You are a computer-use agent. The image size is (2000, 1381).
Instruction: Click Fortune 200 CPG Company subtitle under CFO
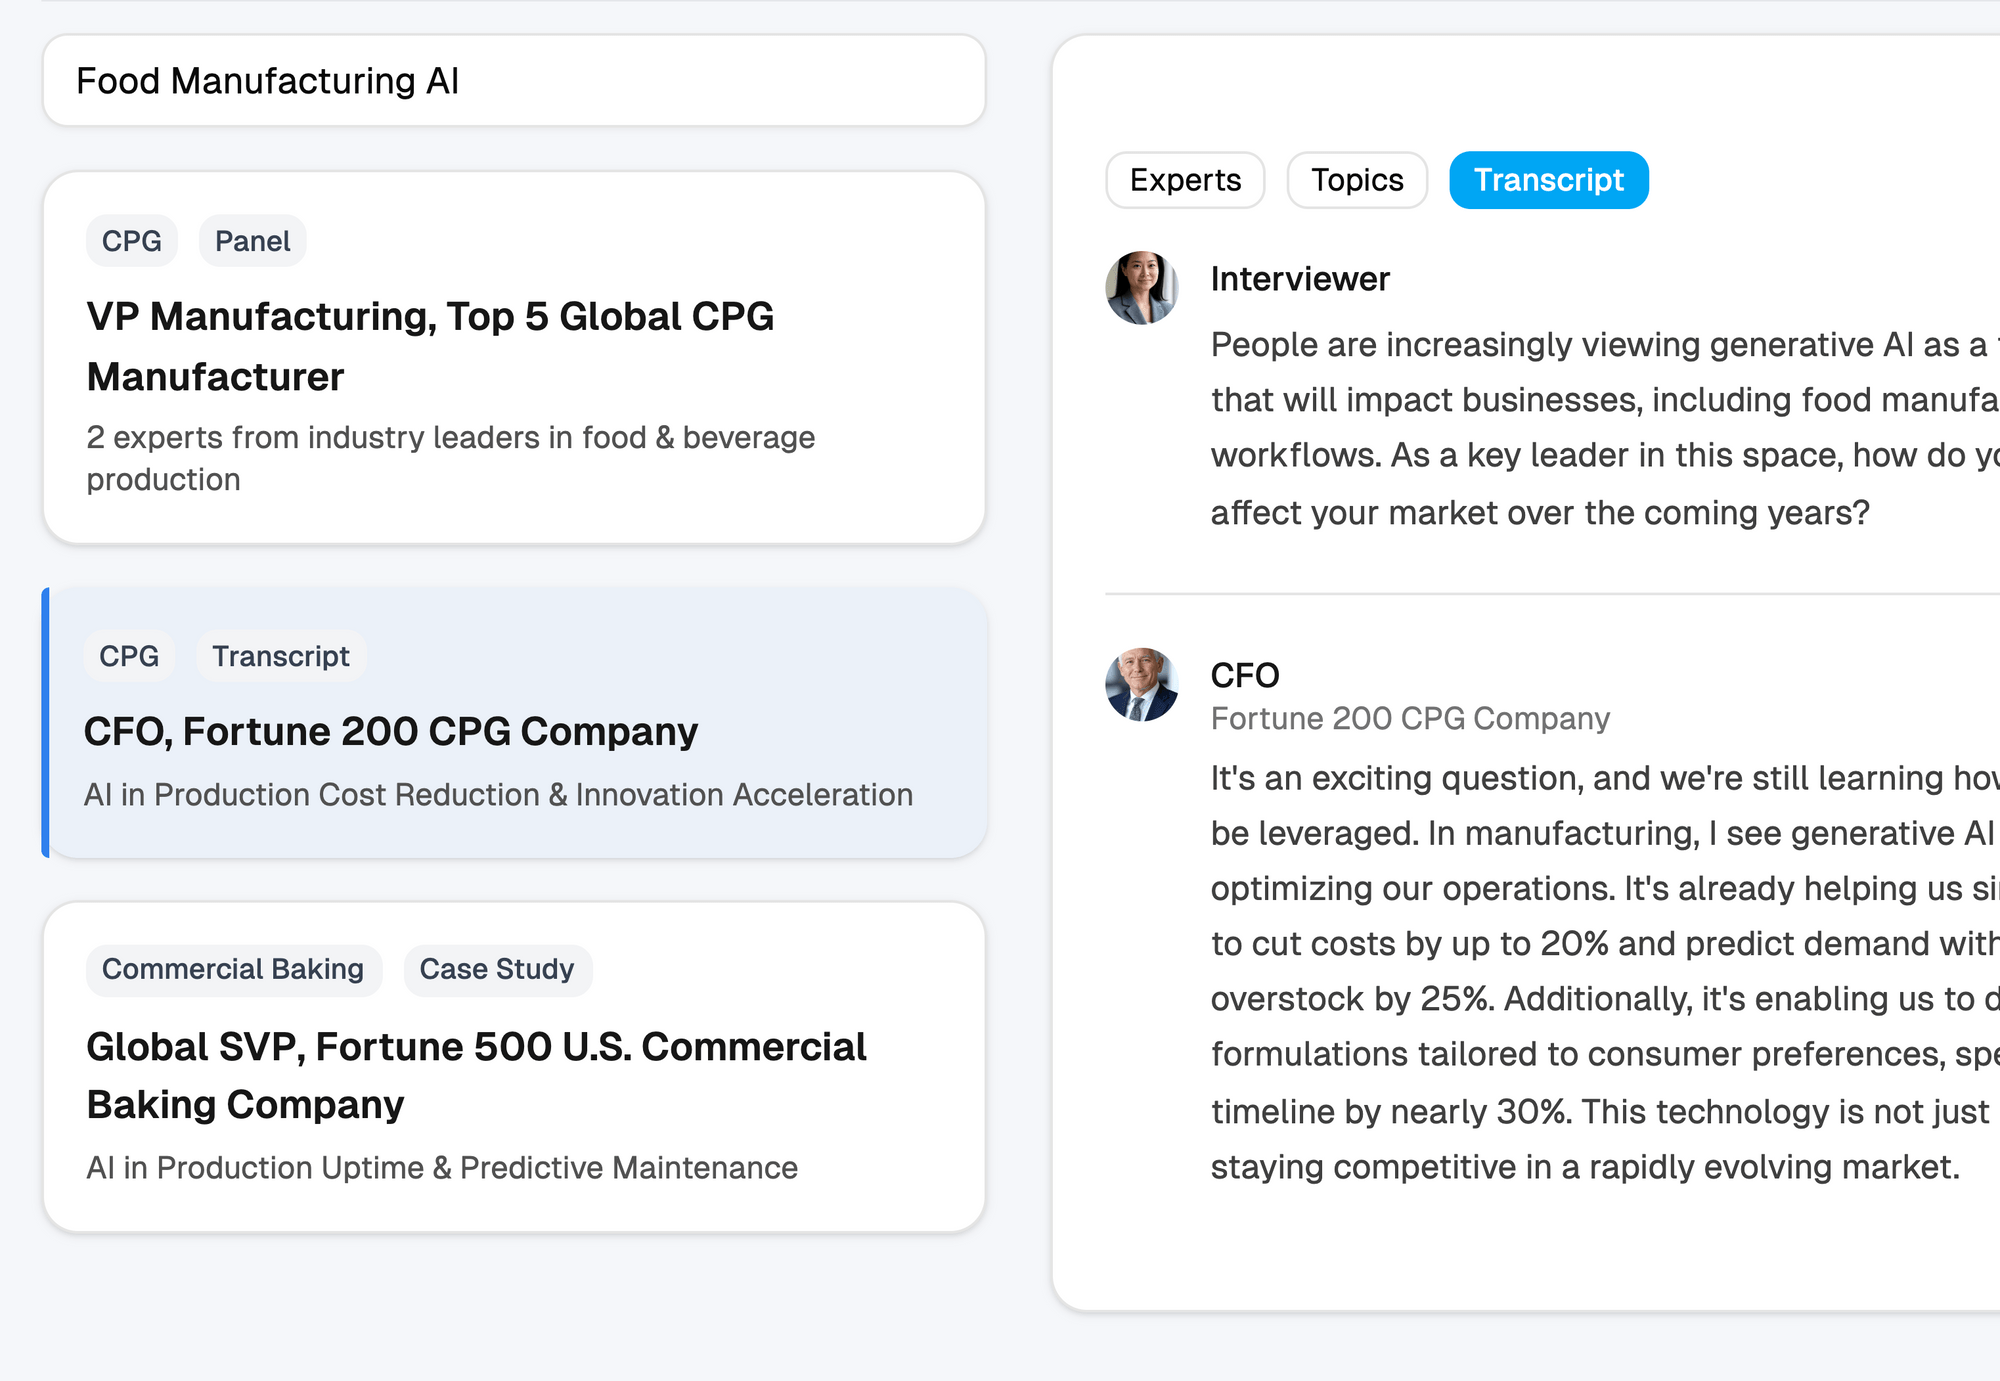[1410, 718]
